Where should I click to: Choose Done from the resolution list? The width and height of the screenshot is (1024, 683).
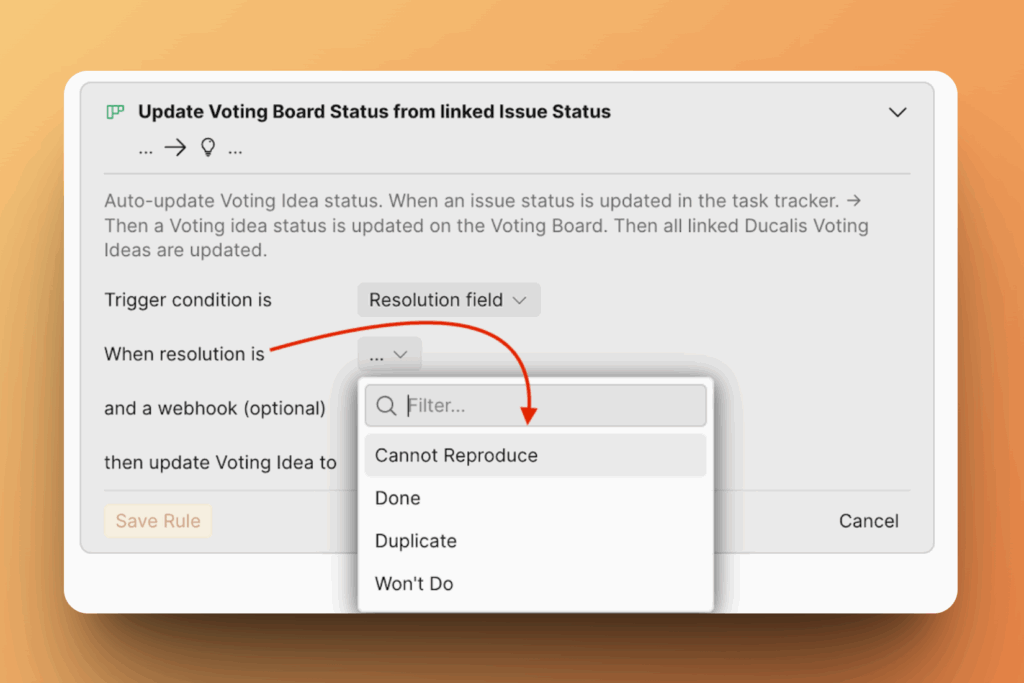click(398, 498)
